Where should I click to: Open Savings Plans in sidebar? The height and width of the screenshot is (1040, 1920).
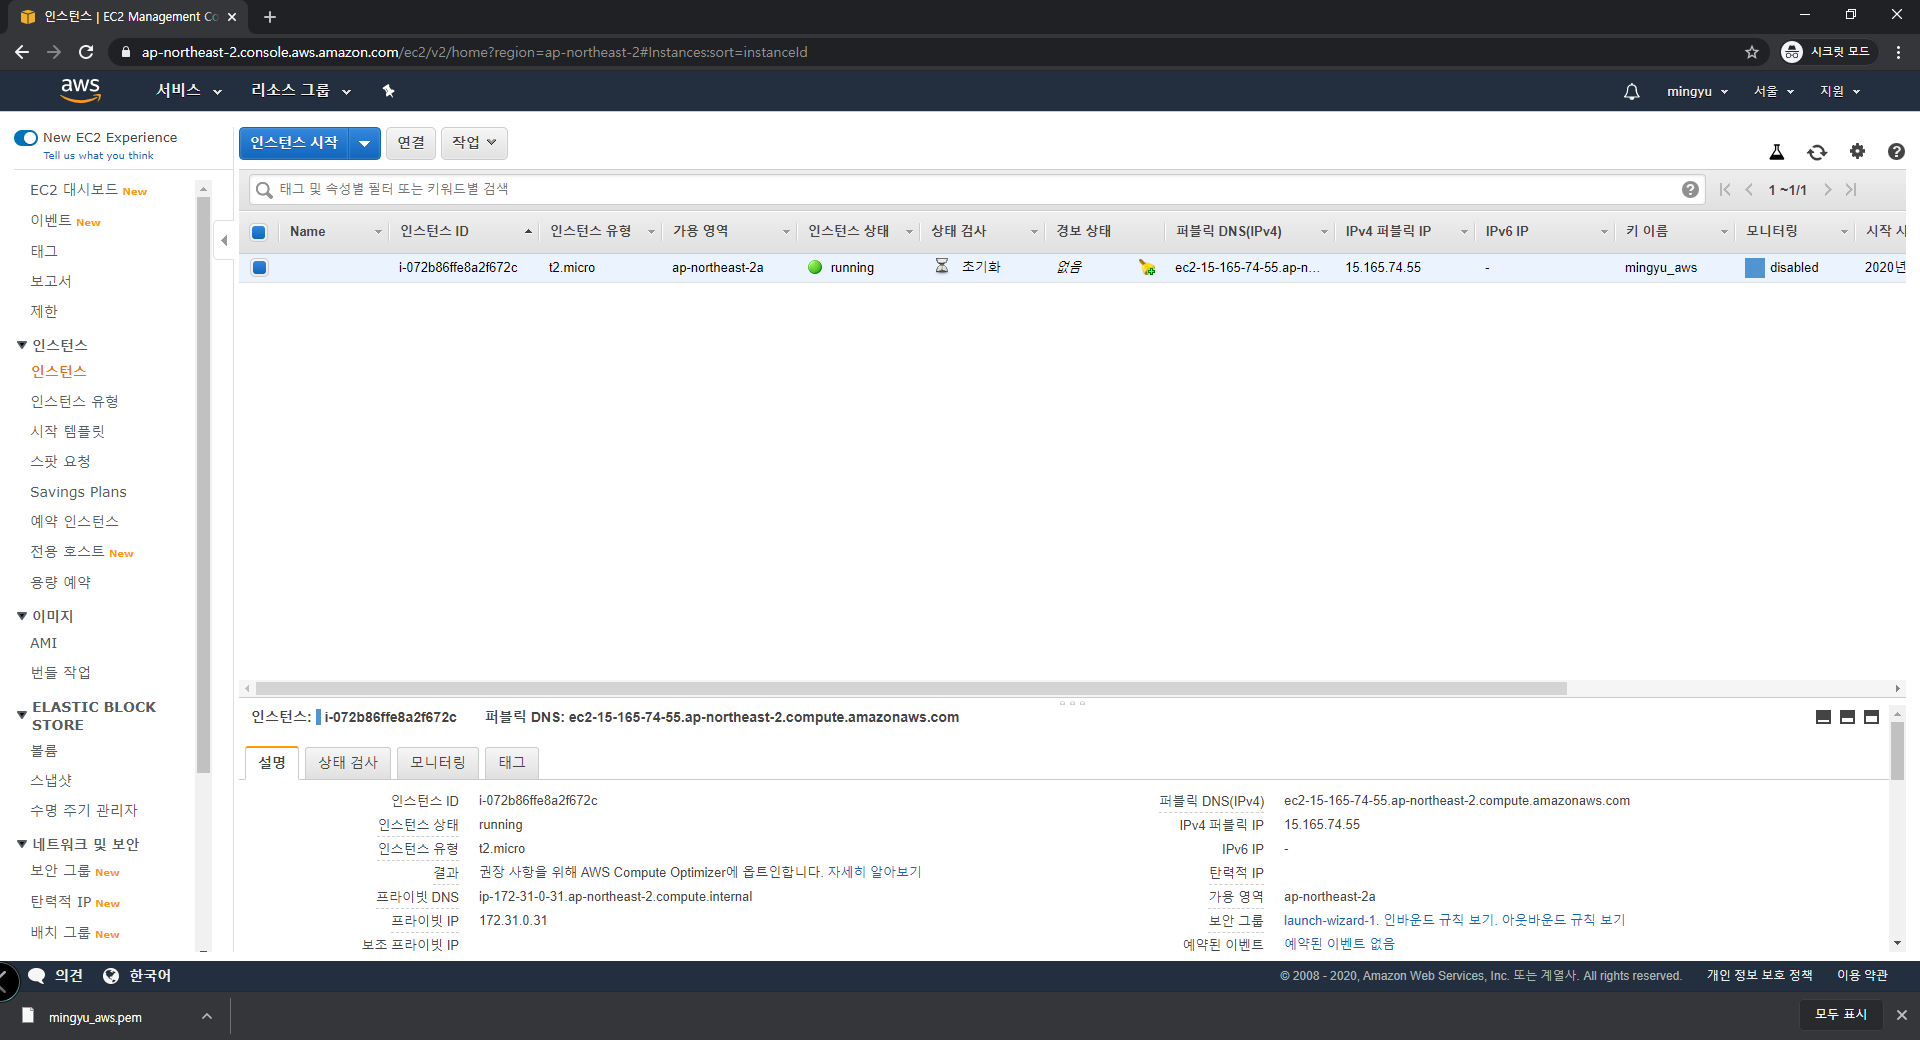point(78,492)
